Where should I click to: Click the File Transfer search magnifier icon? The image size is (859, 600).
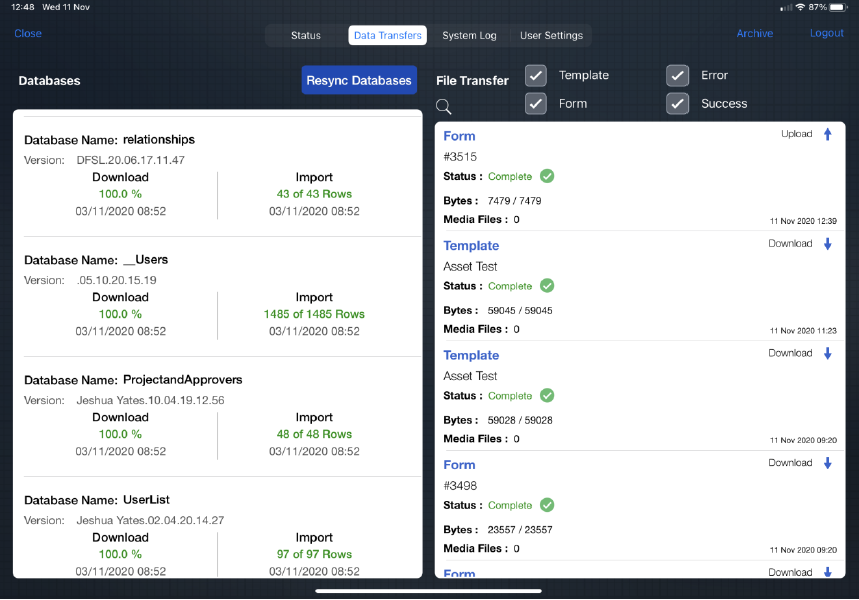tap(444, 107)
